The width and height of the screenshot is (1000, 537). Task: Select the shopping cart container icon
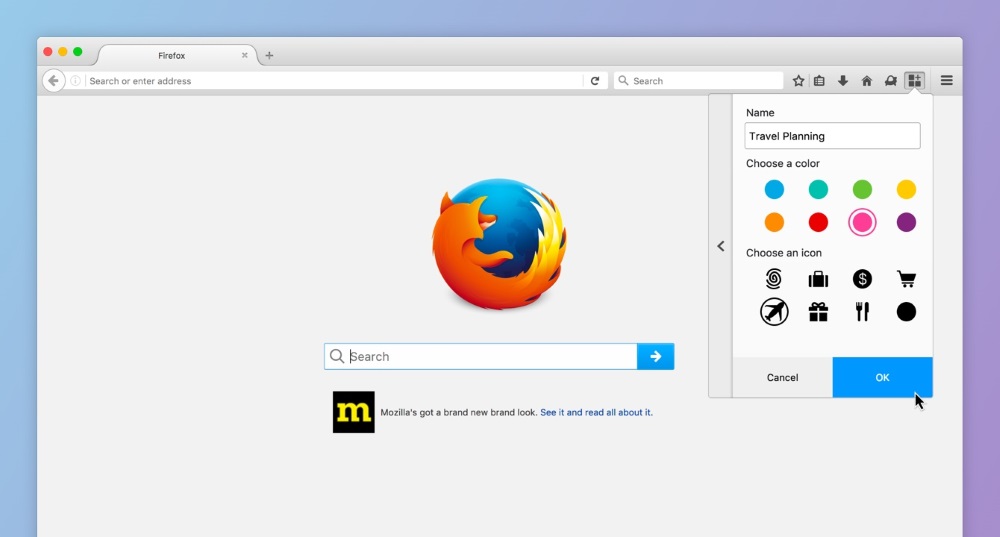point(906,279)
